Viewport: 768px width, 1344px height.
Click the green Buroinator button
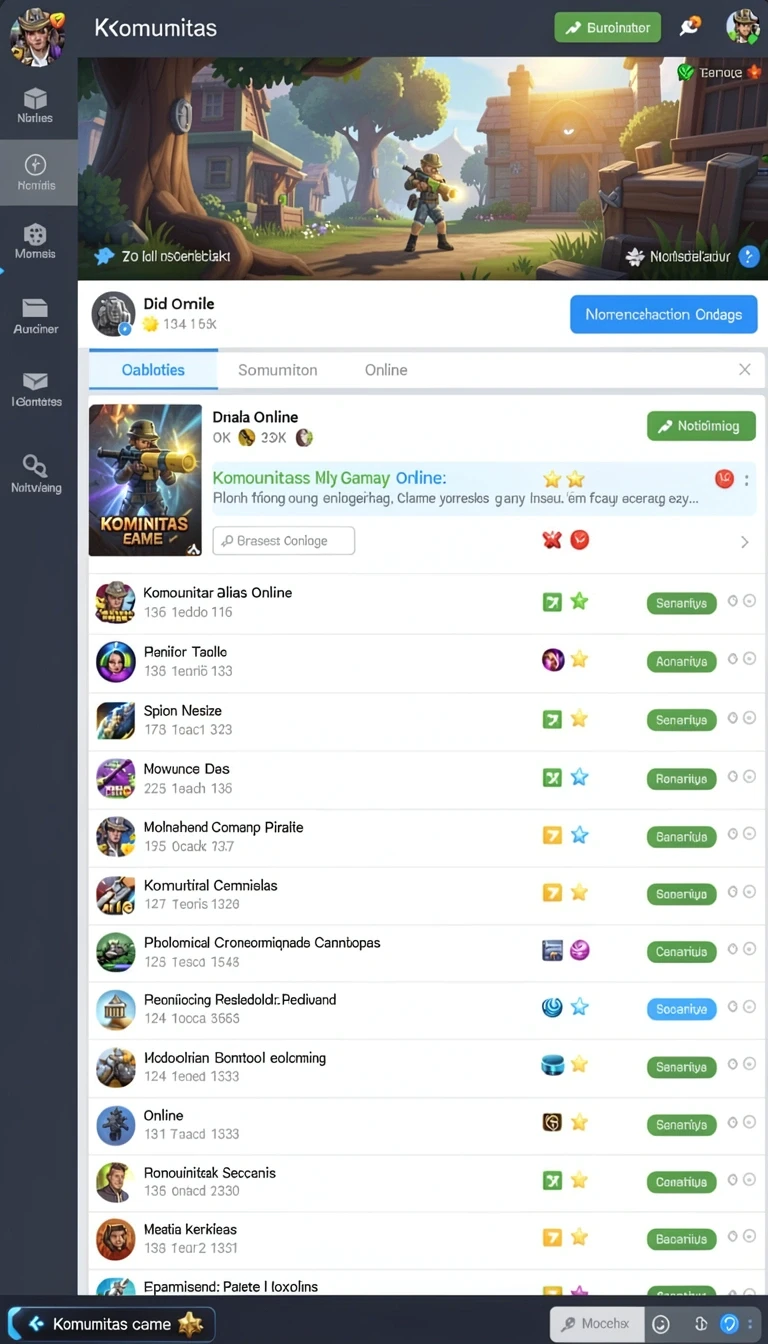pos(608,28)
